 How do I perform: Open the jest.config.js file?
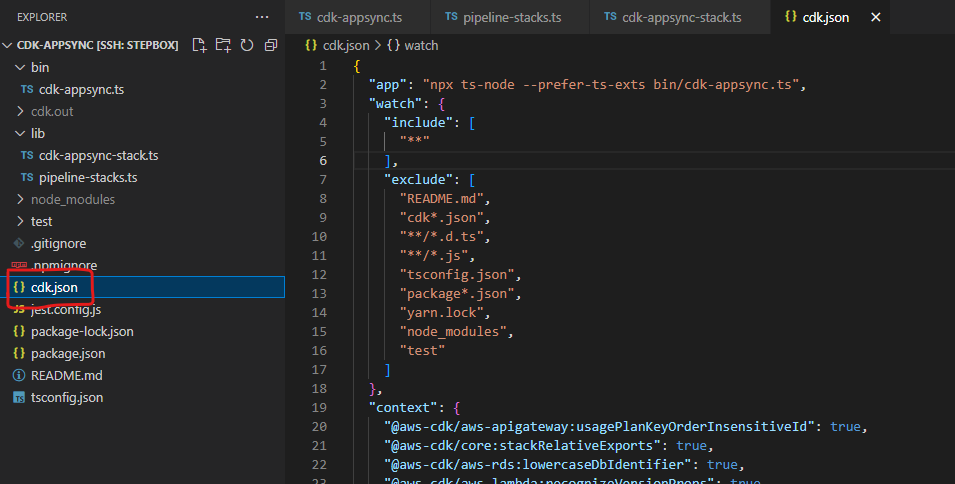66,309
